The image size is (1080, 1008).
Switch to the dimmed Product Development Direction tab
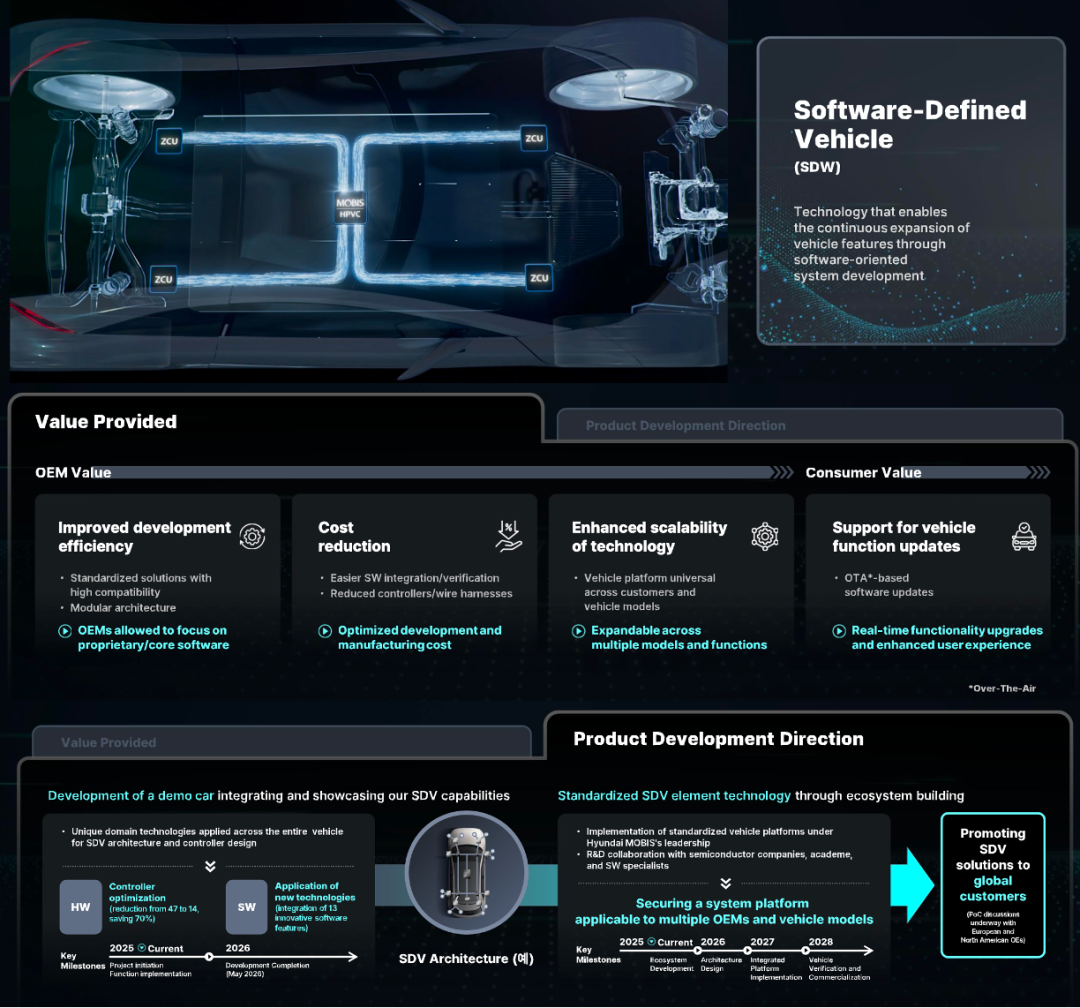[x=686, y=426]
